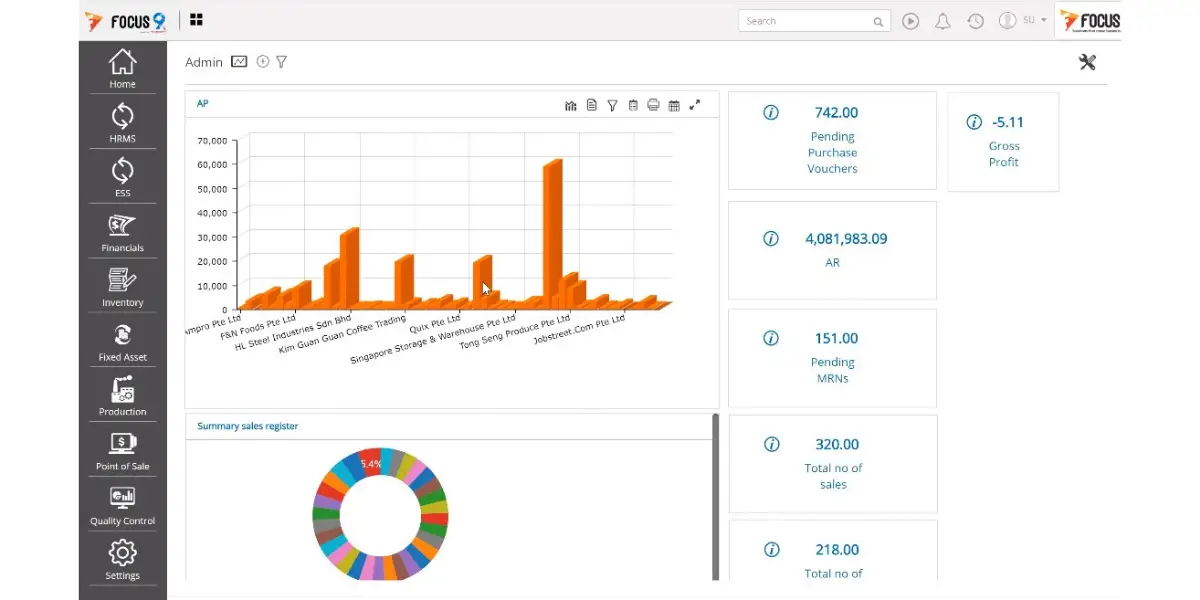Open the Settings module
Screen dimensions: 1200x600
[x=122, y=560]
